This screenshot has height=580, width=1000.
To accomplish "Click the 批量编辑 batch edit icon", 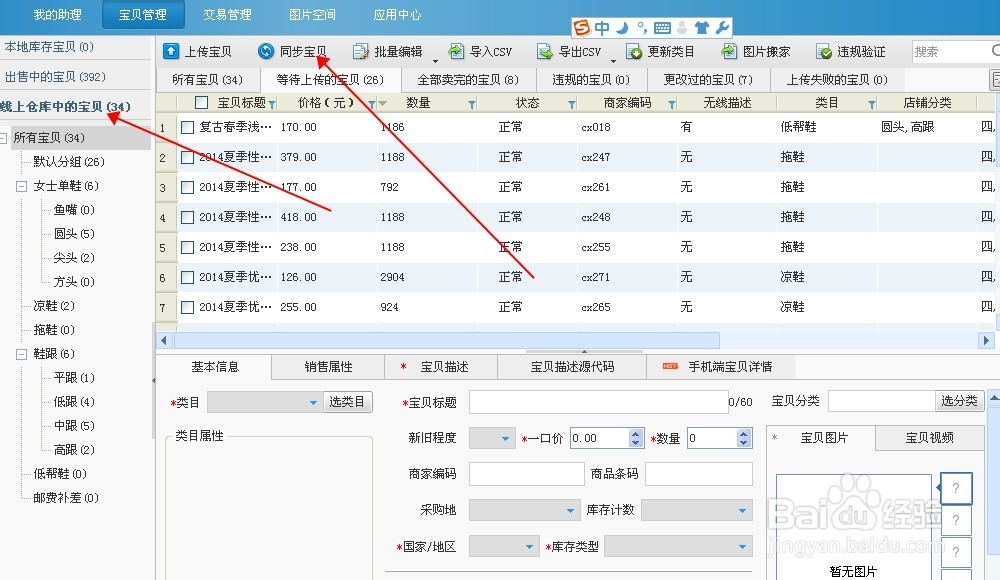I will tap(361, 51).
